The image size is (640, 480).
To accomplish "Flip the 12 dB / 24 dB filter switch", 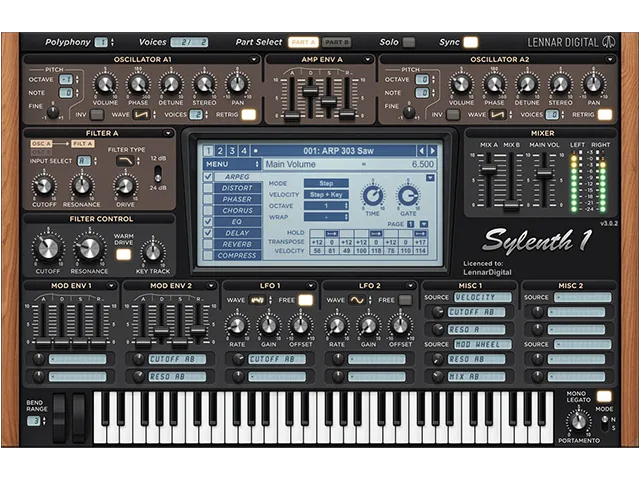I will pos(158,174).
